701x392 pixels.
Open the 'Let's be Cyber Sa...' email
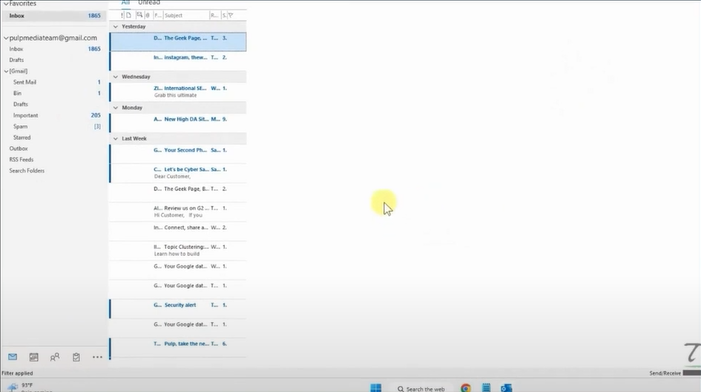[178, 173]
